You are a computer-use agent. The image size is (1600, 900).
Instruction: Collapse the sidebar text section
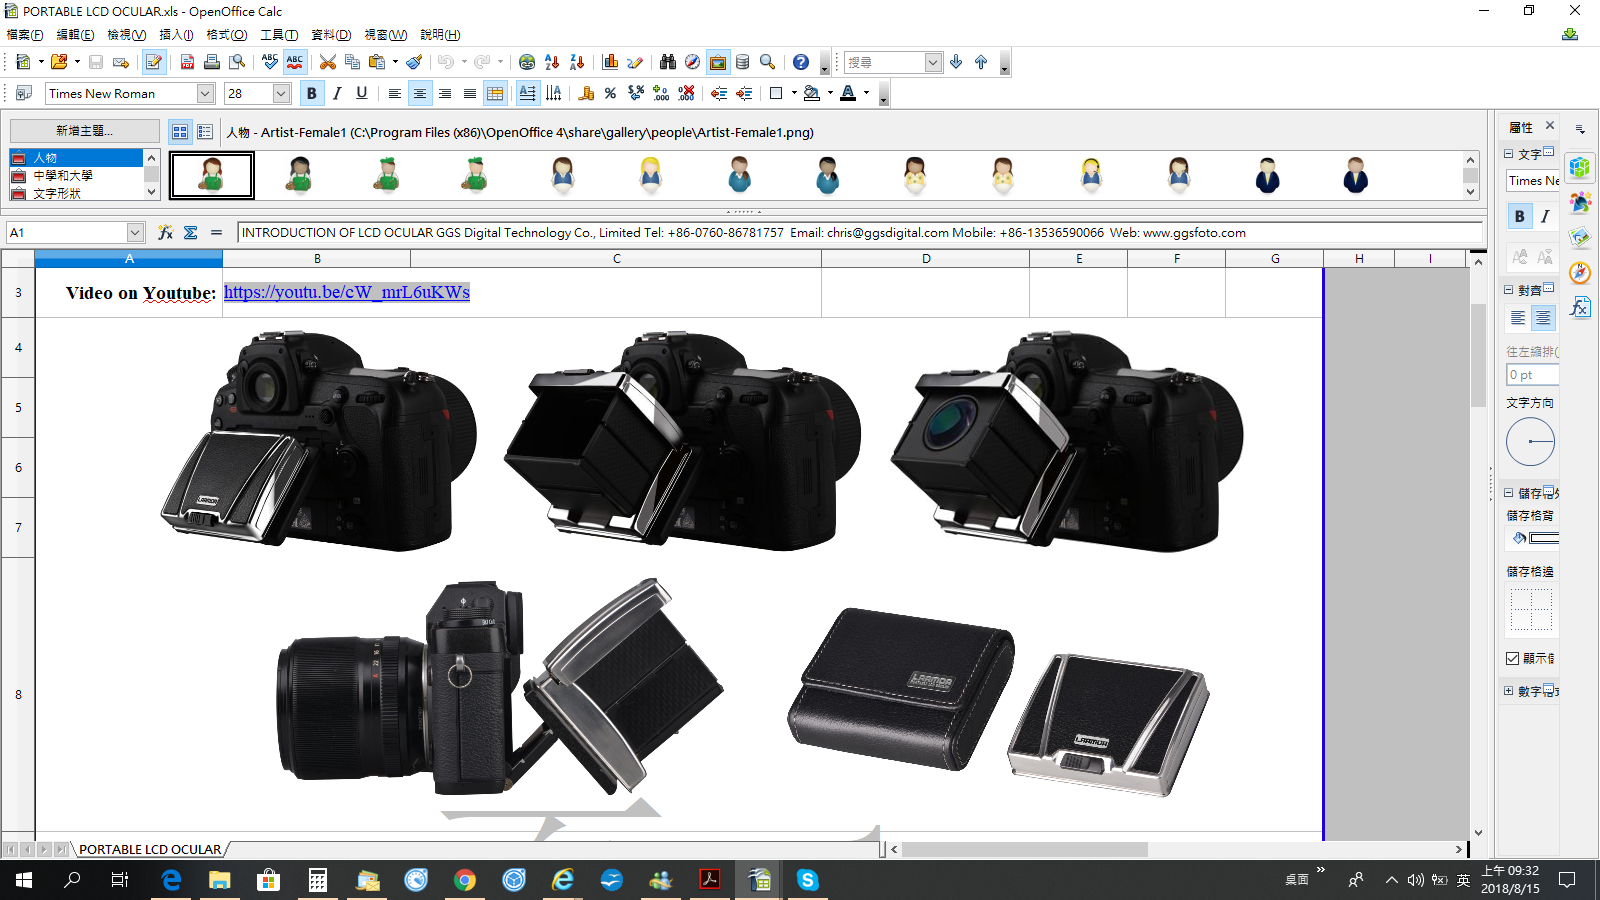coord(1509,154)
